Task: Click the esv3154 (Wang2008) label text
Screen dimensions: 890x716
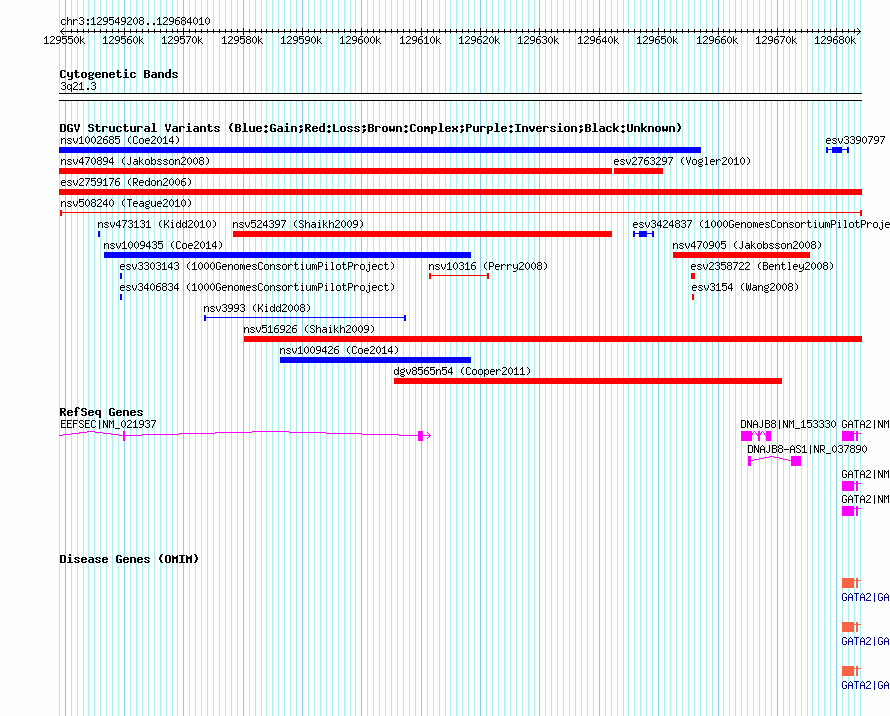Action: point(745,287)
